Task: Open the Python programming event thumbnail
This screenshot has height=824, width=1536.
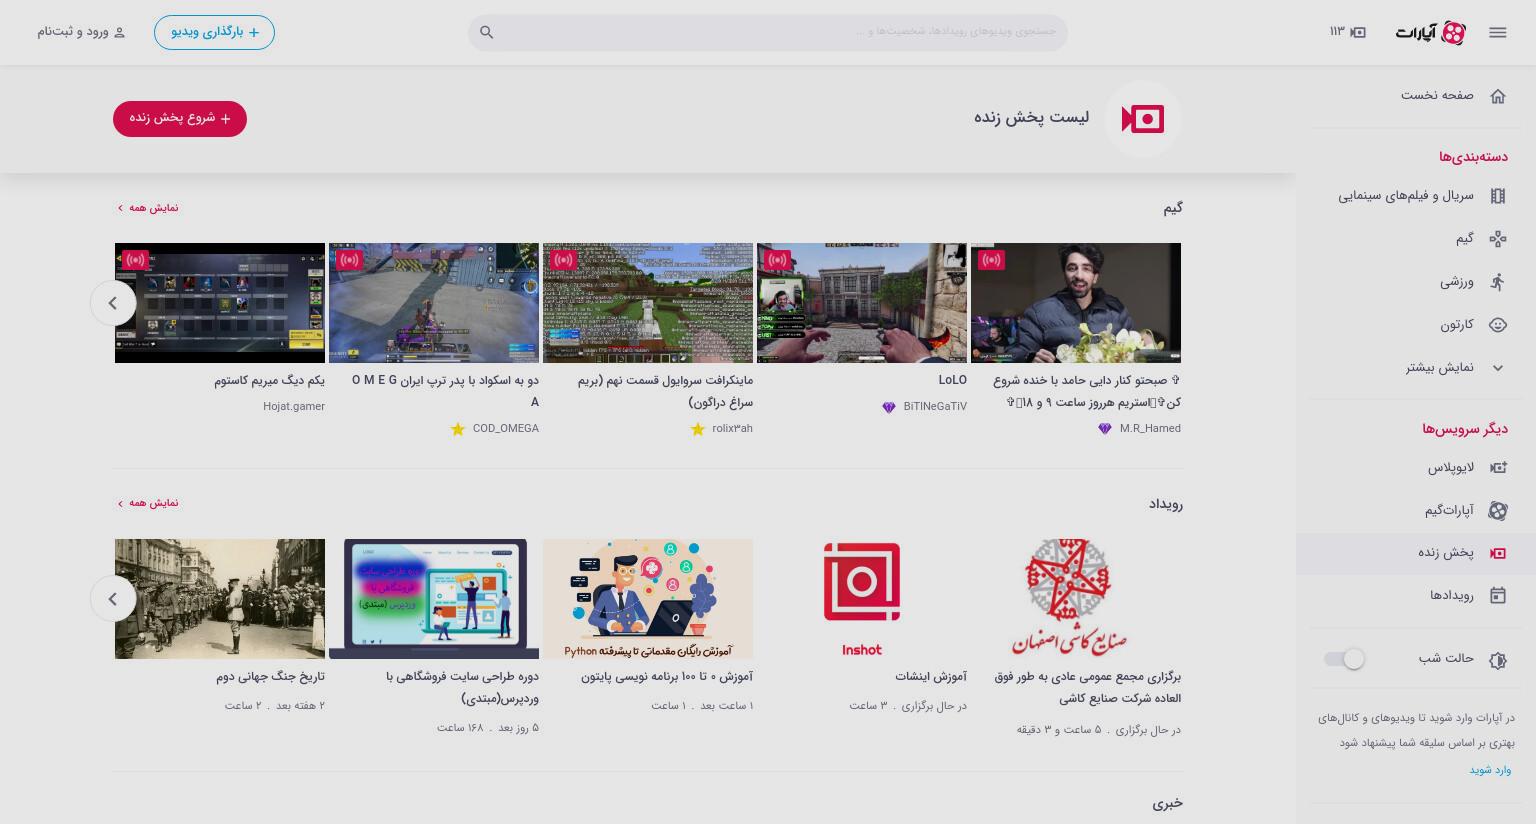Action: click(648, 599)
